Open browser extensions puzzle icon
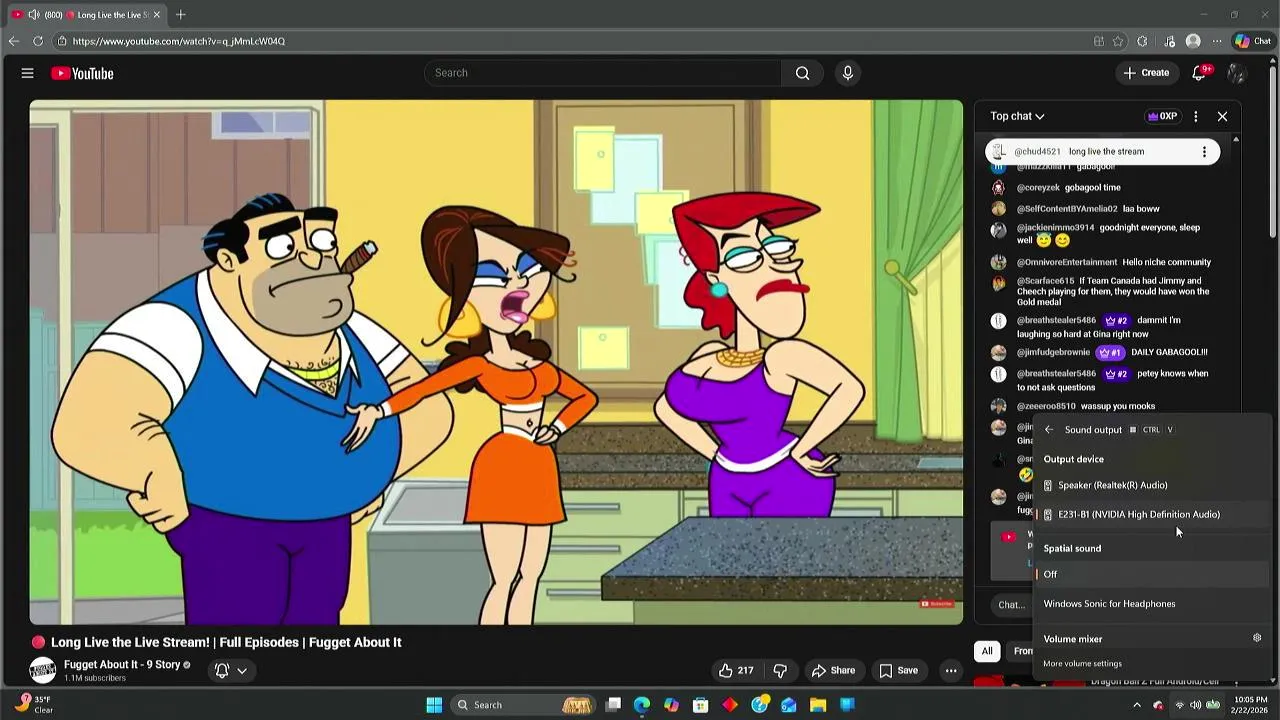 [1143, 41]
